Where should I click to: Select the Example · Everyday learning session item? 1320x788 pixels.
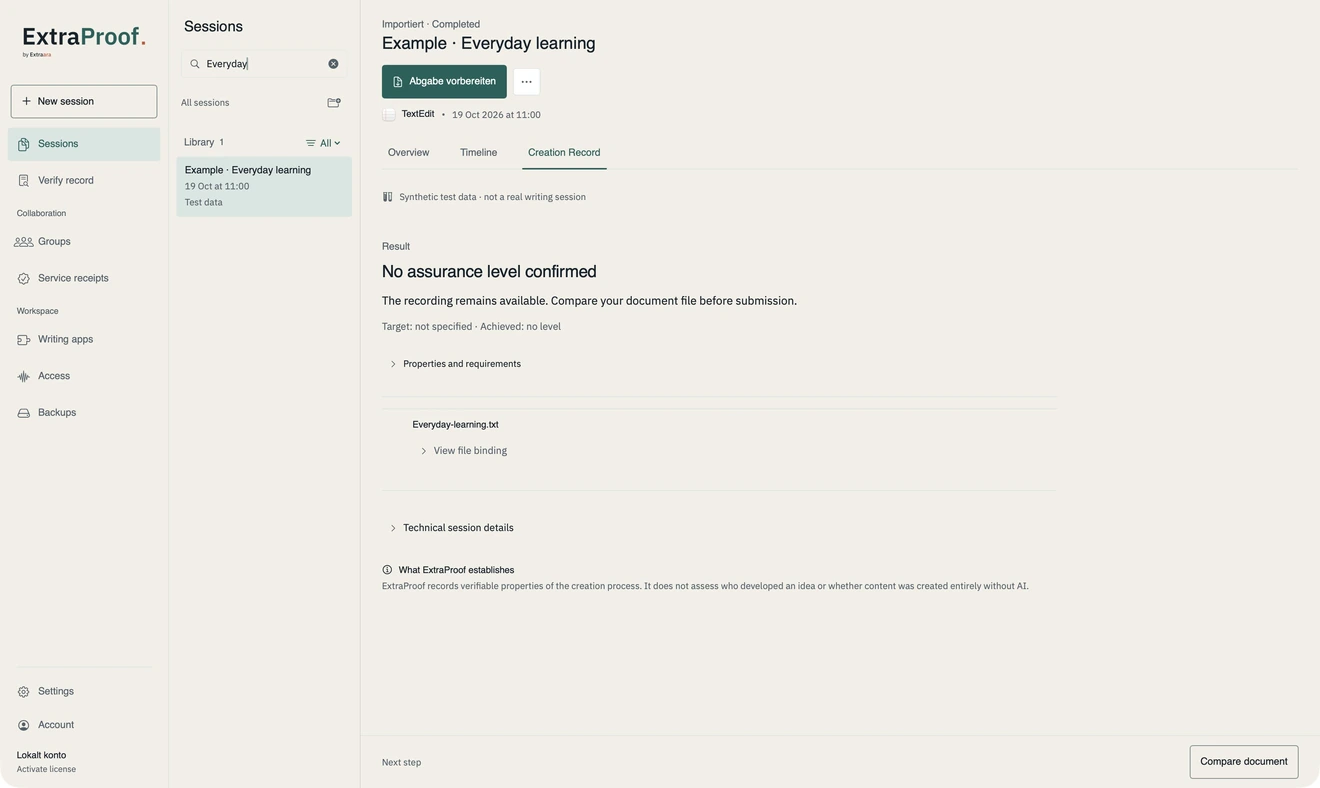tap(264, 187)
